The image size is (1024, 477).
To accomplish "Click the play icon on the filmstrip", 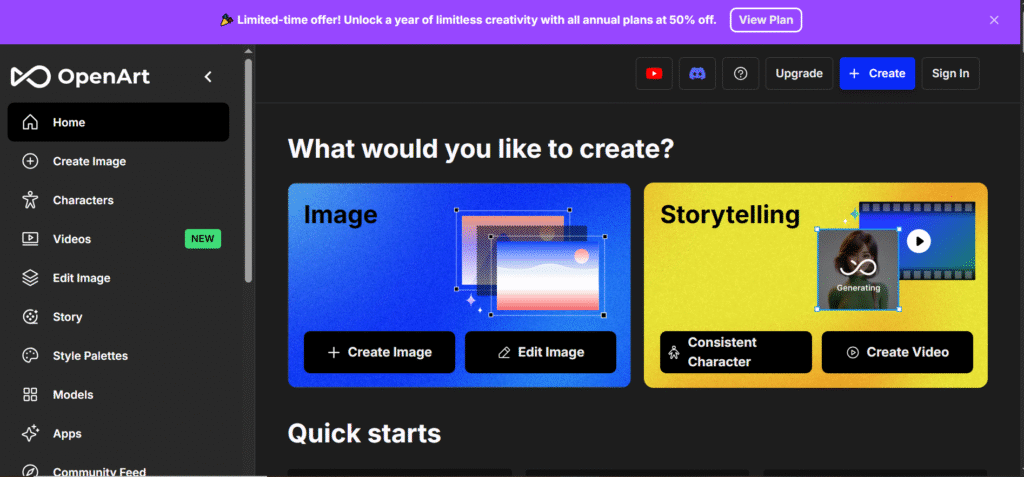I will [x=919, y=241].
